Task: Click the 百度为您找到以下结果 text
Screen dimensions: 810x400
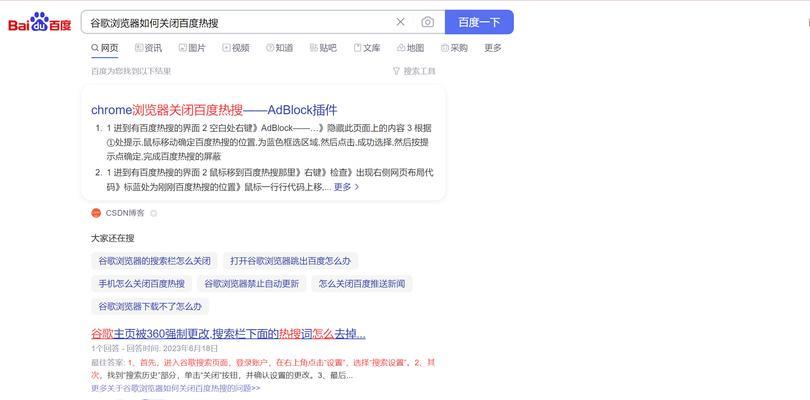Action: click(131, 71)
